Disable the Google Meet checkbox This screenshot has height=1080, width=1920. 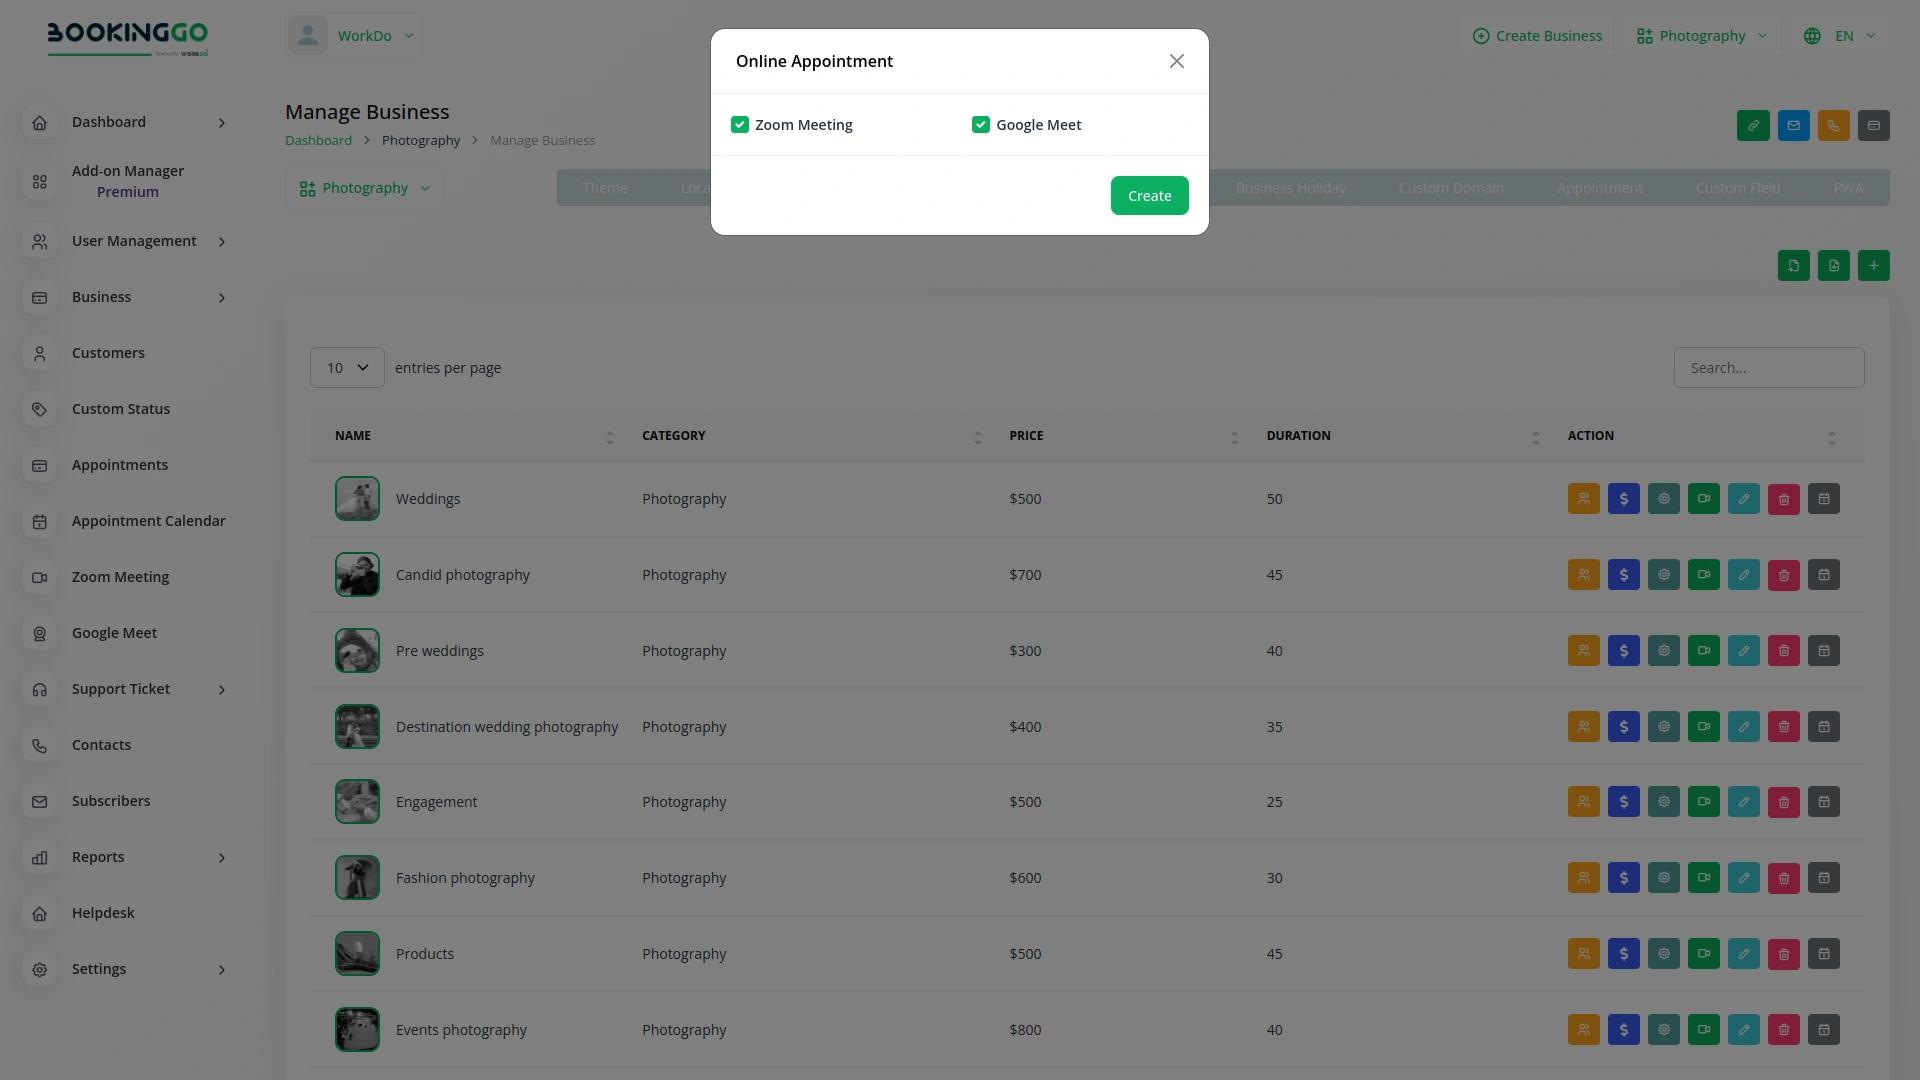coord(981,124)
